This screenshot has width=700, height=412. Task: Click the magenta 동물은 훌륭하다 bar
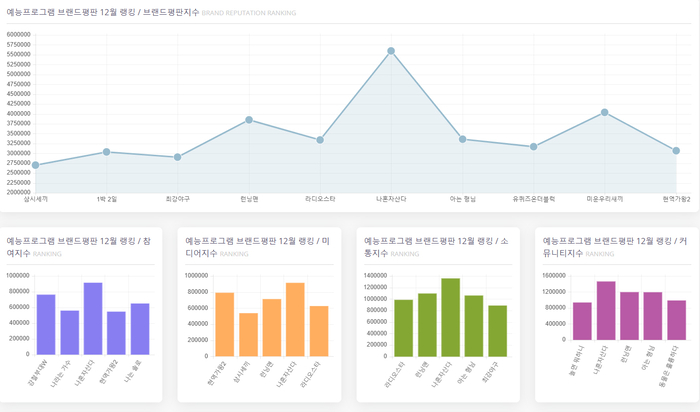(x=677, y=320)
